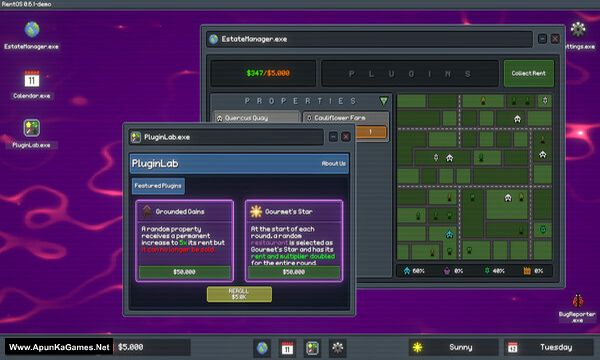Click the Collect Rent button

point(528,73)
